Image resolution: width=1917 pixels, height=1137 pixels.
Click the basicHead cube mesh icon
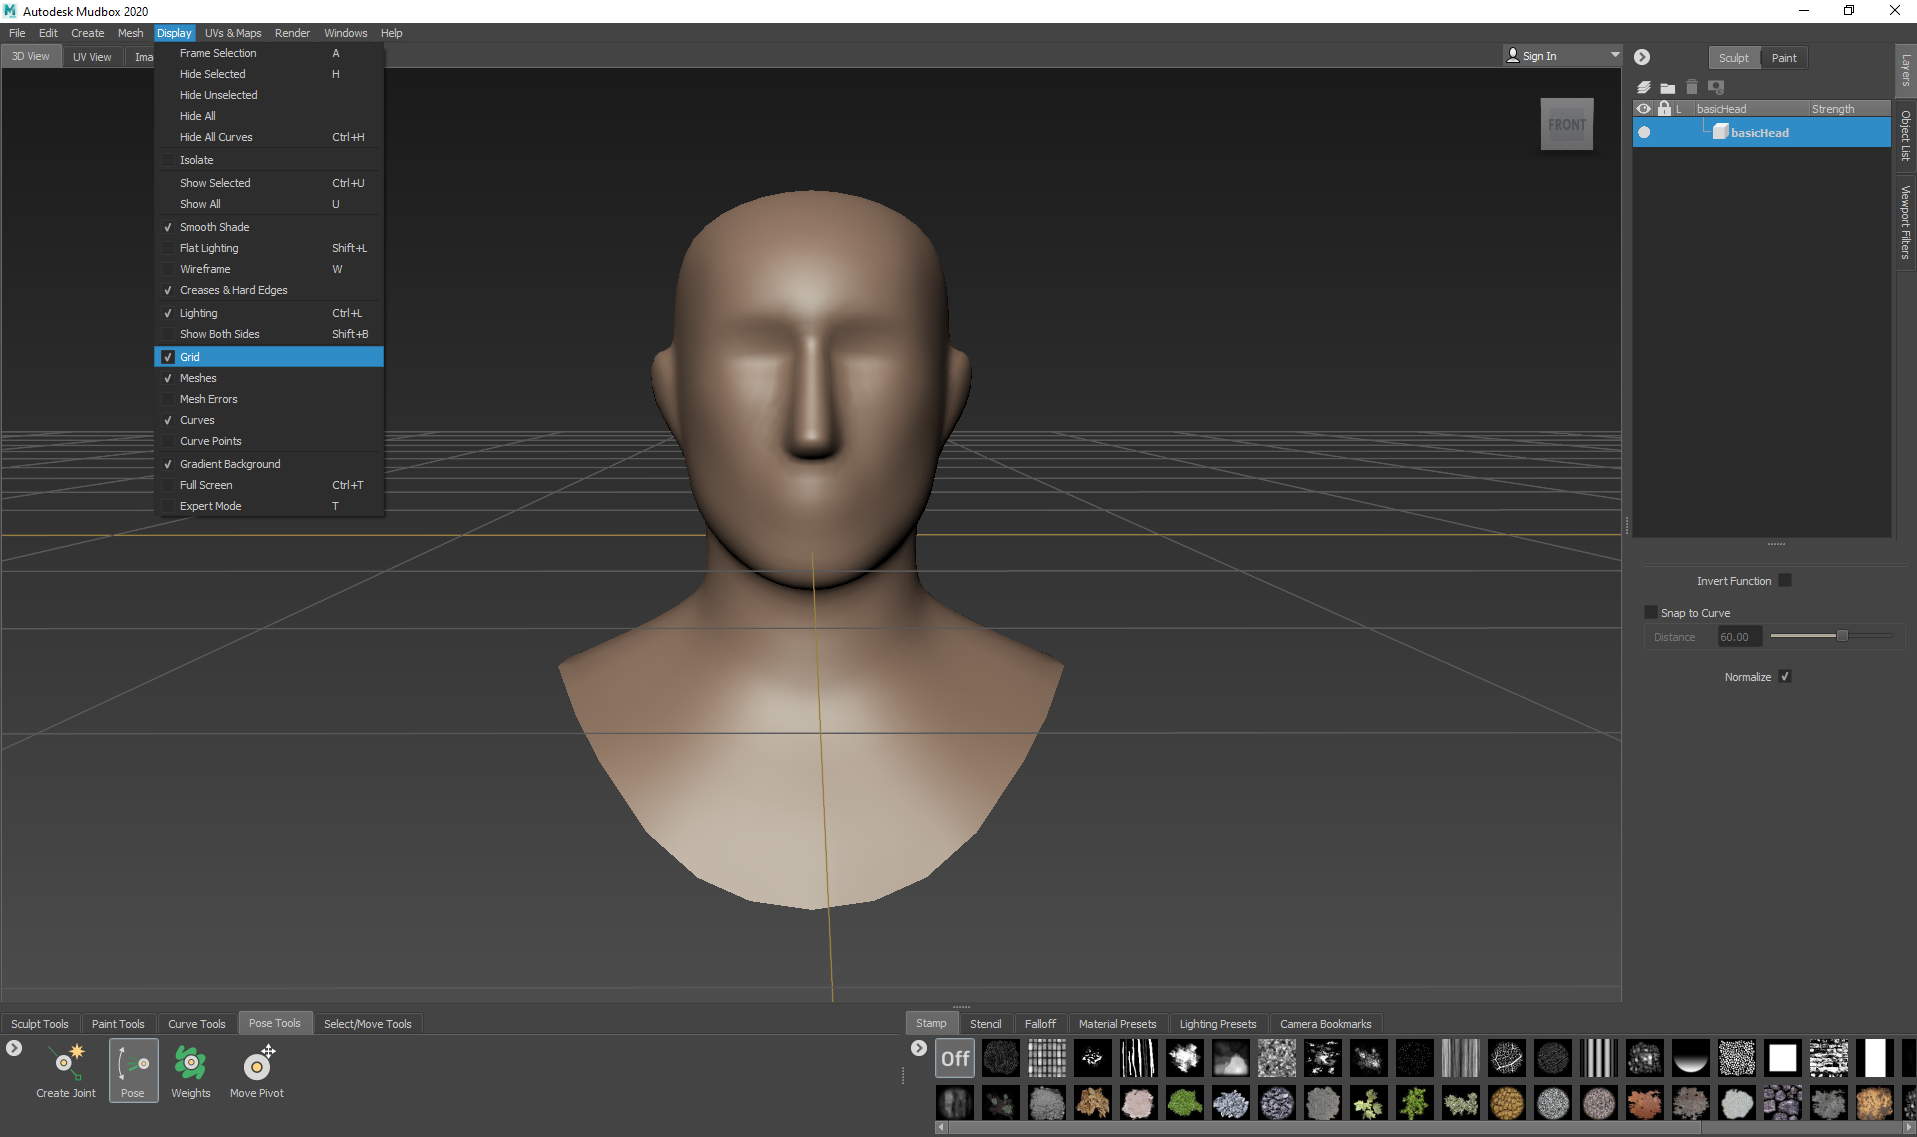point(1721,132)
